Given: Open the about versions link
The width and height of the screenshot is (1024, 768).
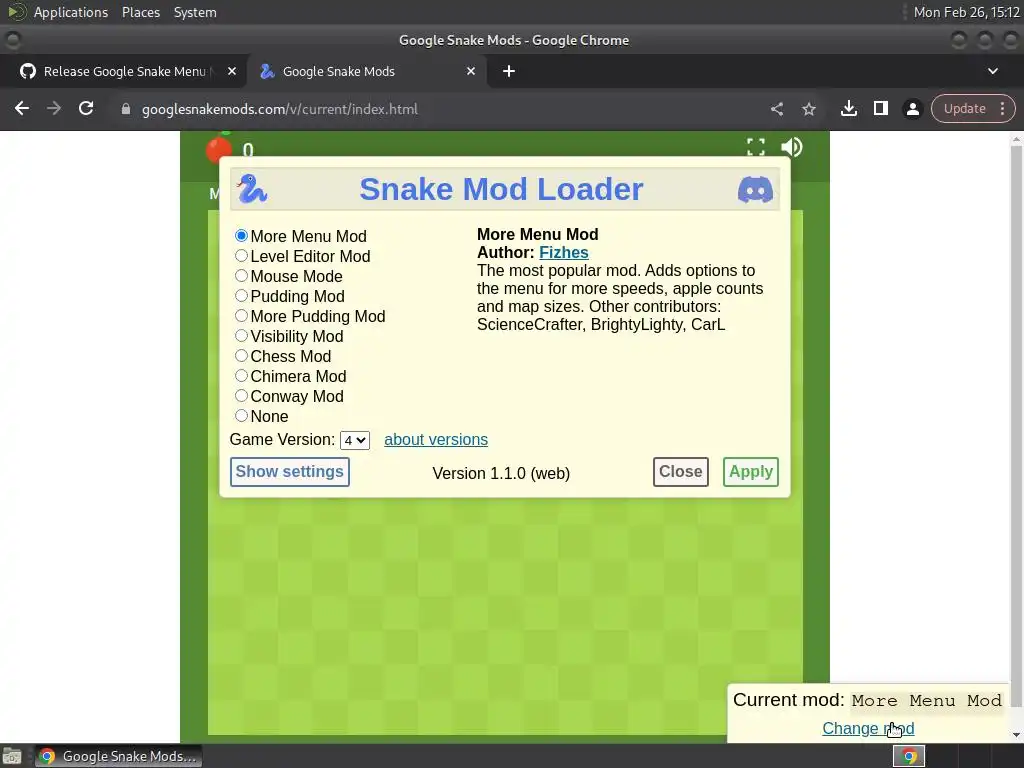Looking at the screenshot, I should 436,440.
